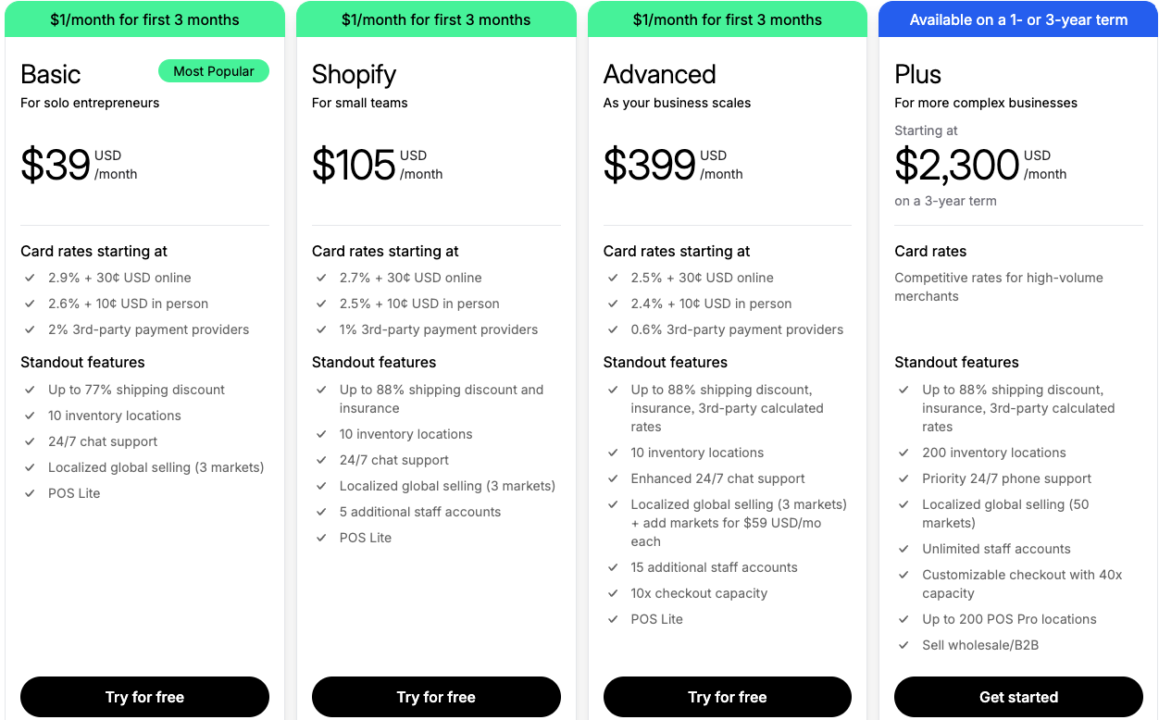This screenshot has height=720, width=1159.
Task: Click the checkmark beside "Priority 24/7 phone support"
Action: pyautogui.click(x=904, y=479)
